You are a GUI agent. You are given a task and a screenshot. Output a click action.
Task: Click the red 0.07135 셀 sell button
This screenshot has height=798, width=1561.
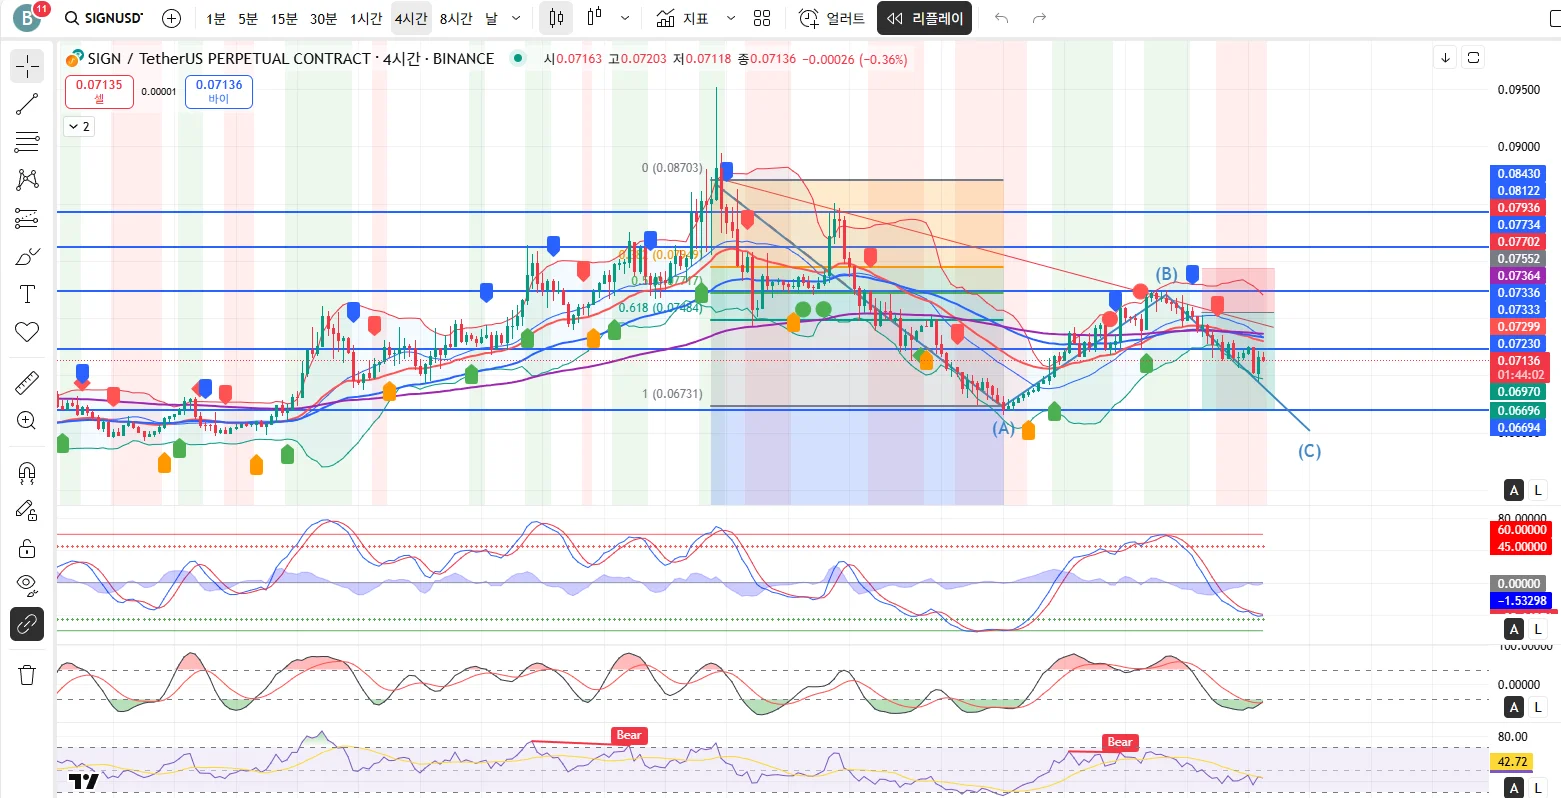coord(99,91)
